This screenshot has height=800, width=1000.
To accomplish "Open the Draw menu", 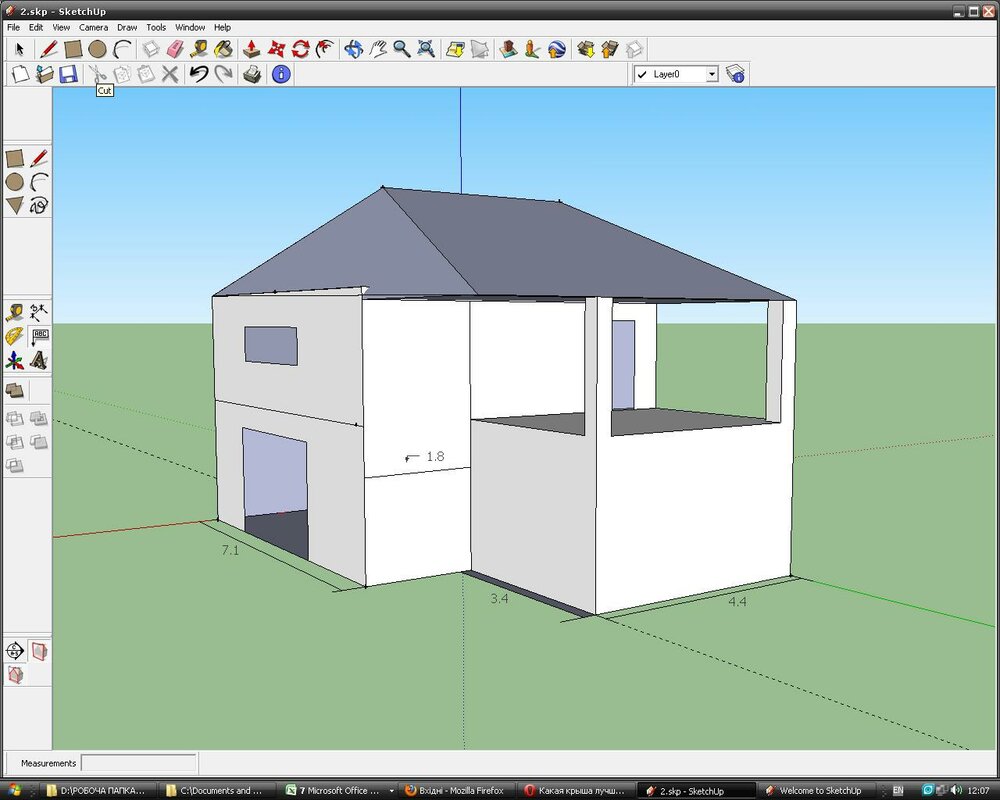I will [126, 27].
